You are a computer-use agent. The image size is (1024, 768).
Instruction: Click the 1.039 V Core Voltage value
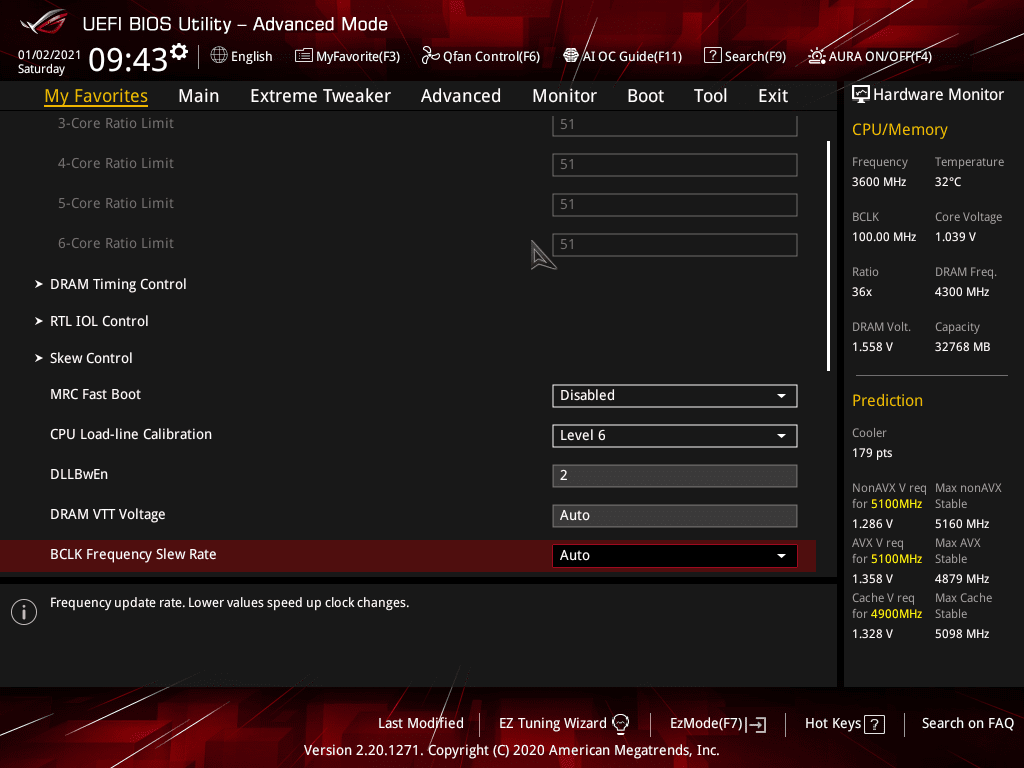pos(955,237)
